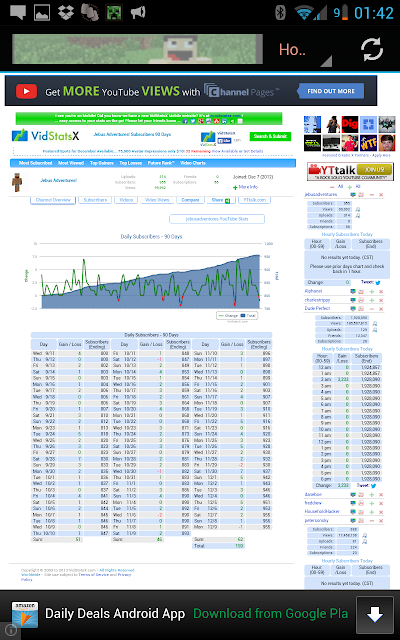This screenshot has width=400, height=640.
Task: Tap the Daily Deals Android App download arrow
Action: click(374, 615)
